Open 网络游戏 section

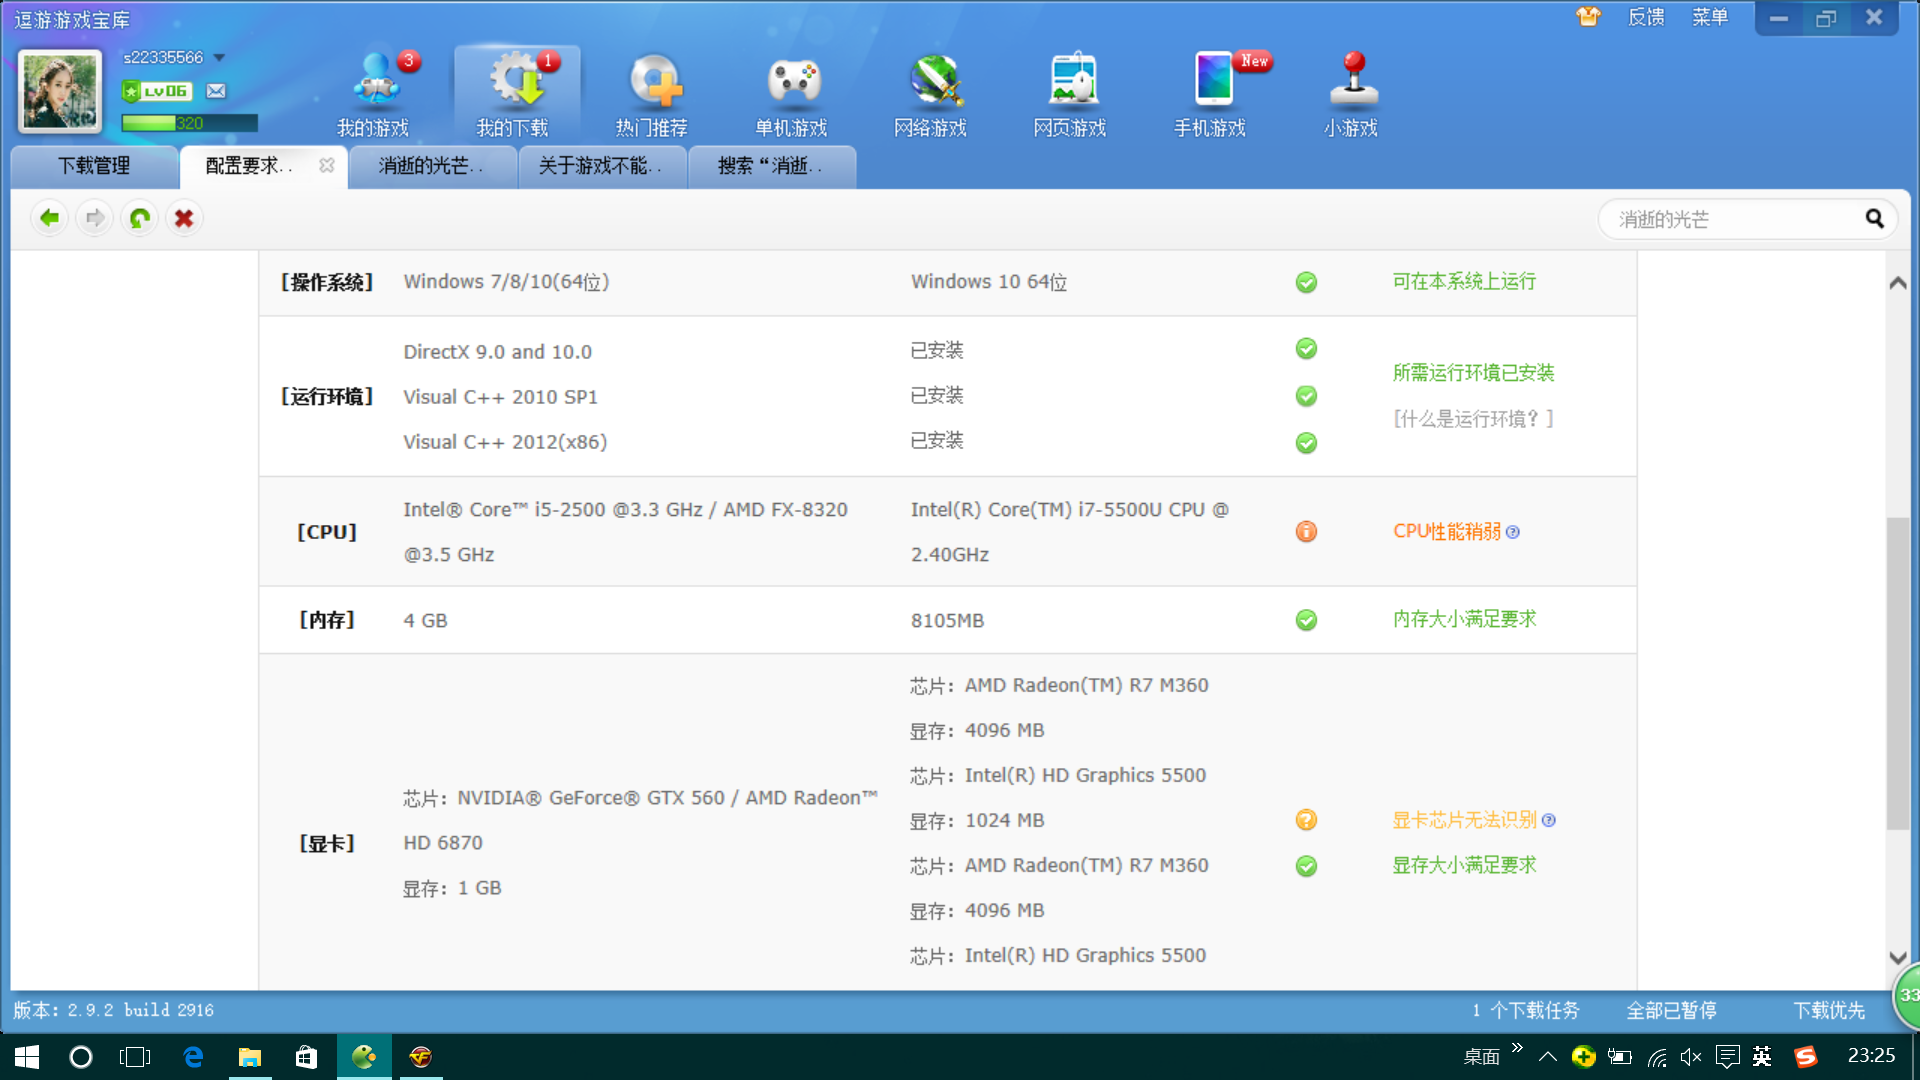pyautogui.click(x=931, y=95)
